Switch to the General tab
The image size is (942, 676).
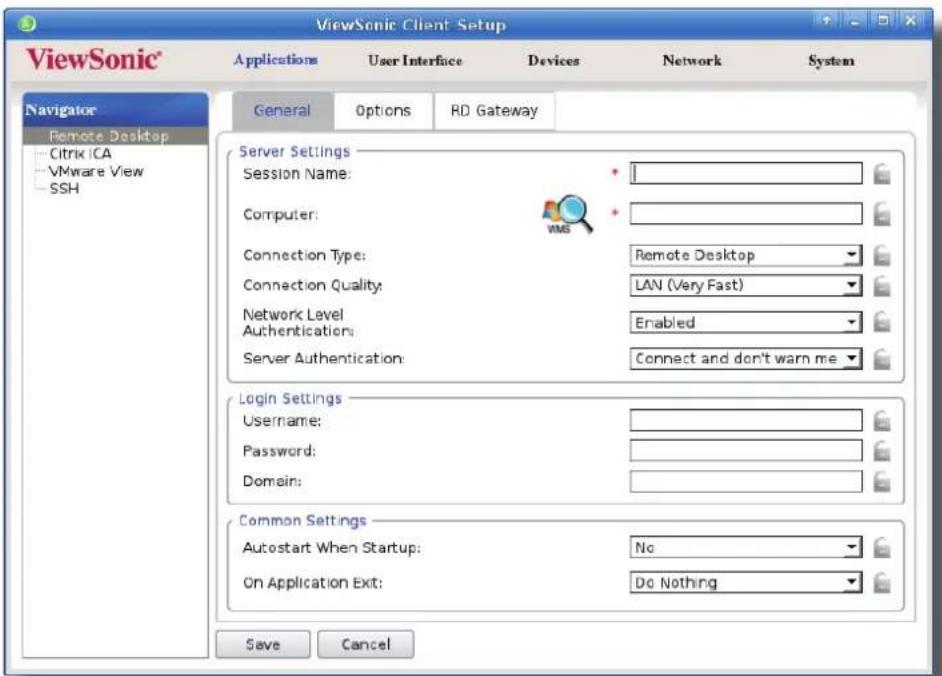point(283,111)
